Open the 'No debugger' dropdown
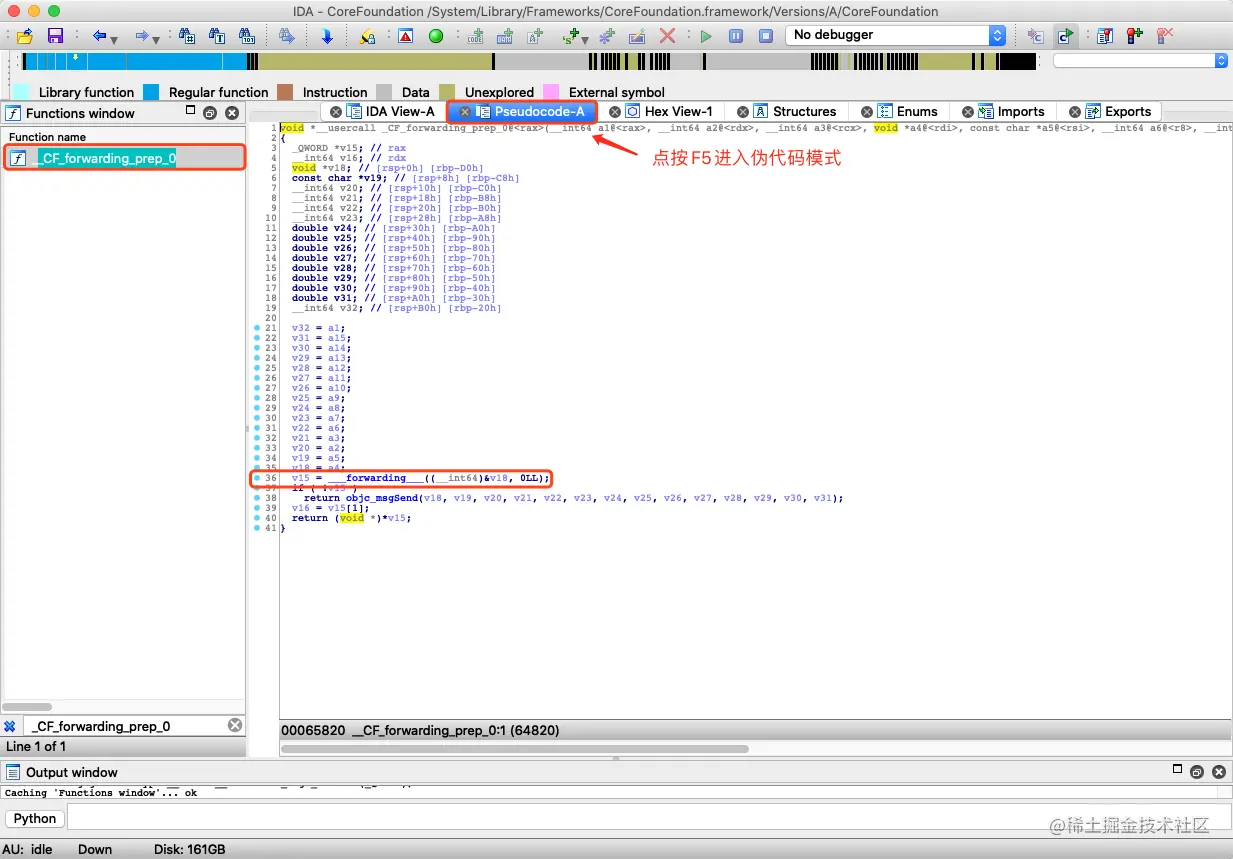This screenshot has height=859, width=1233. pyautogui.click(x=896, y=35)
